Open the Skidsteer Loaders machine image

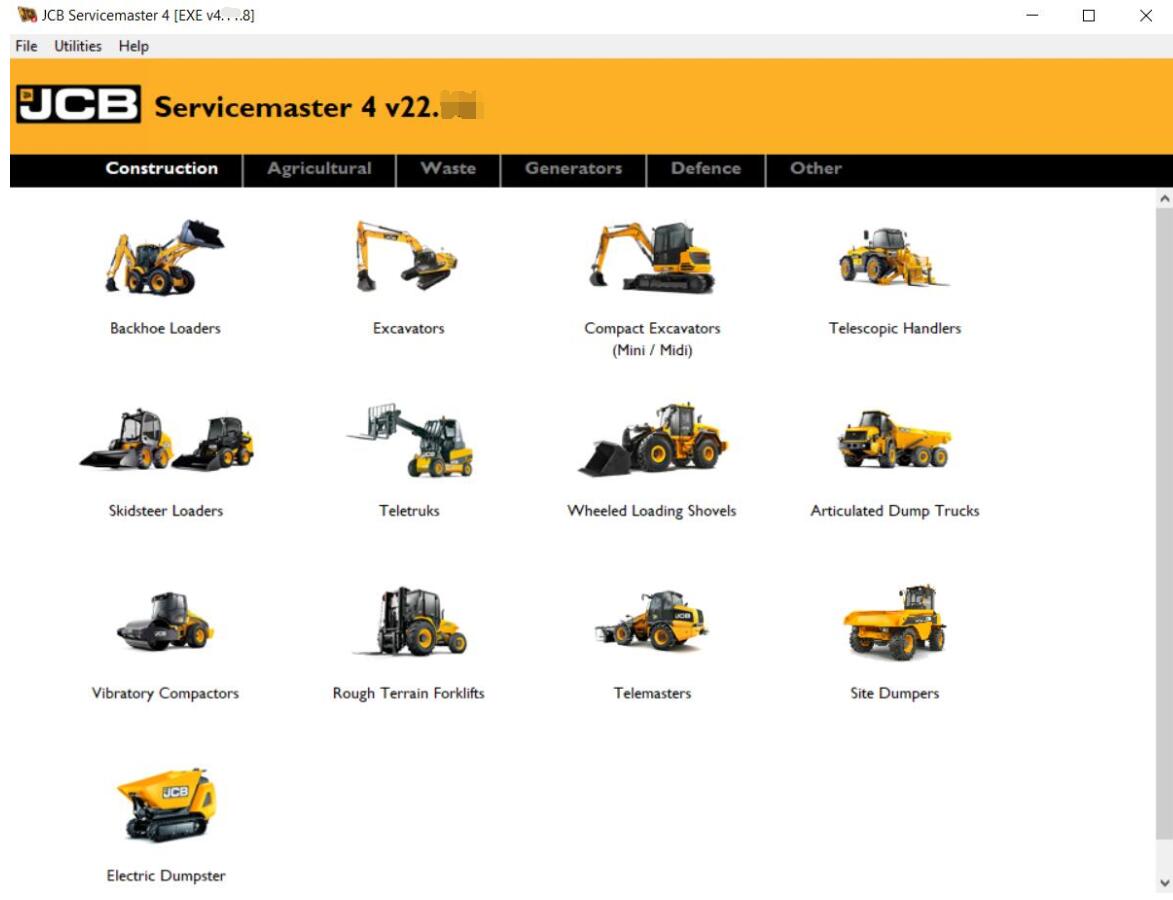(x=167, y=439)
